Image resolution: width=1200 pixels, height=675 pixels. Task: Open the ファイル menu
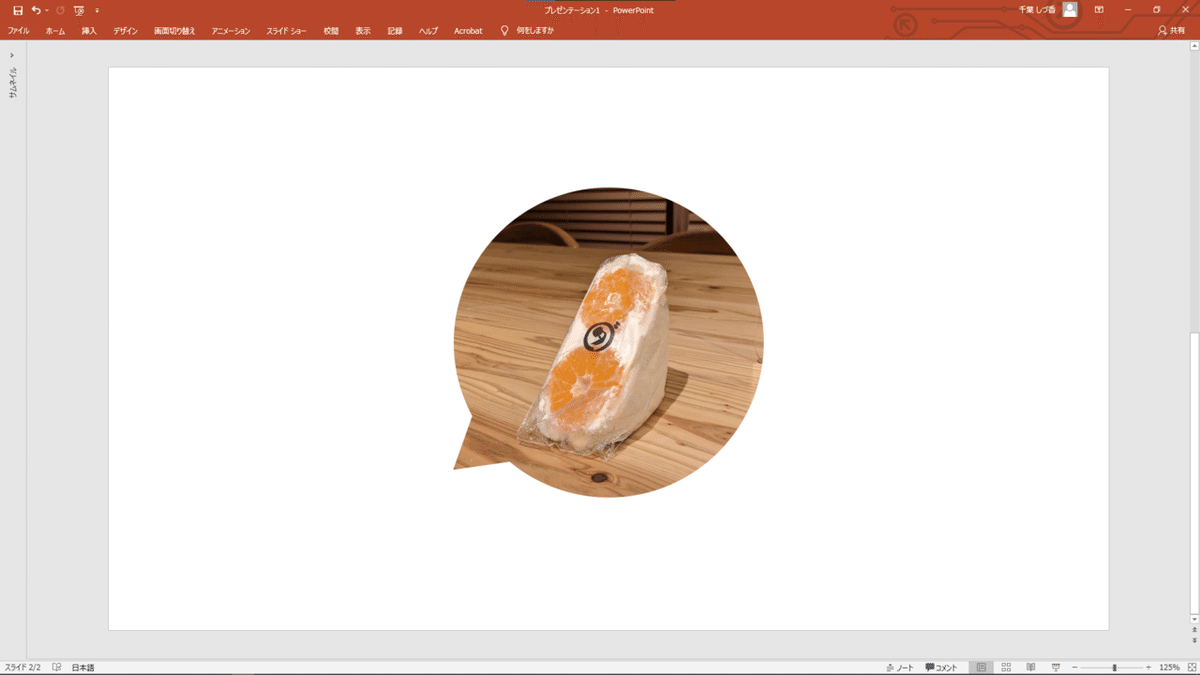tap(18, 31)
